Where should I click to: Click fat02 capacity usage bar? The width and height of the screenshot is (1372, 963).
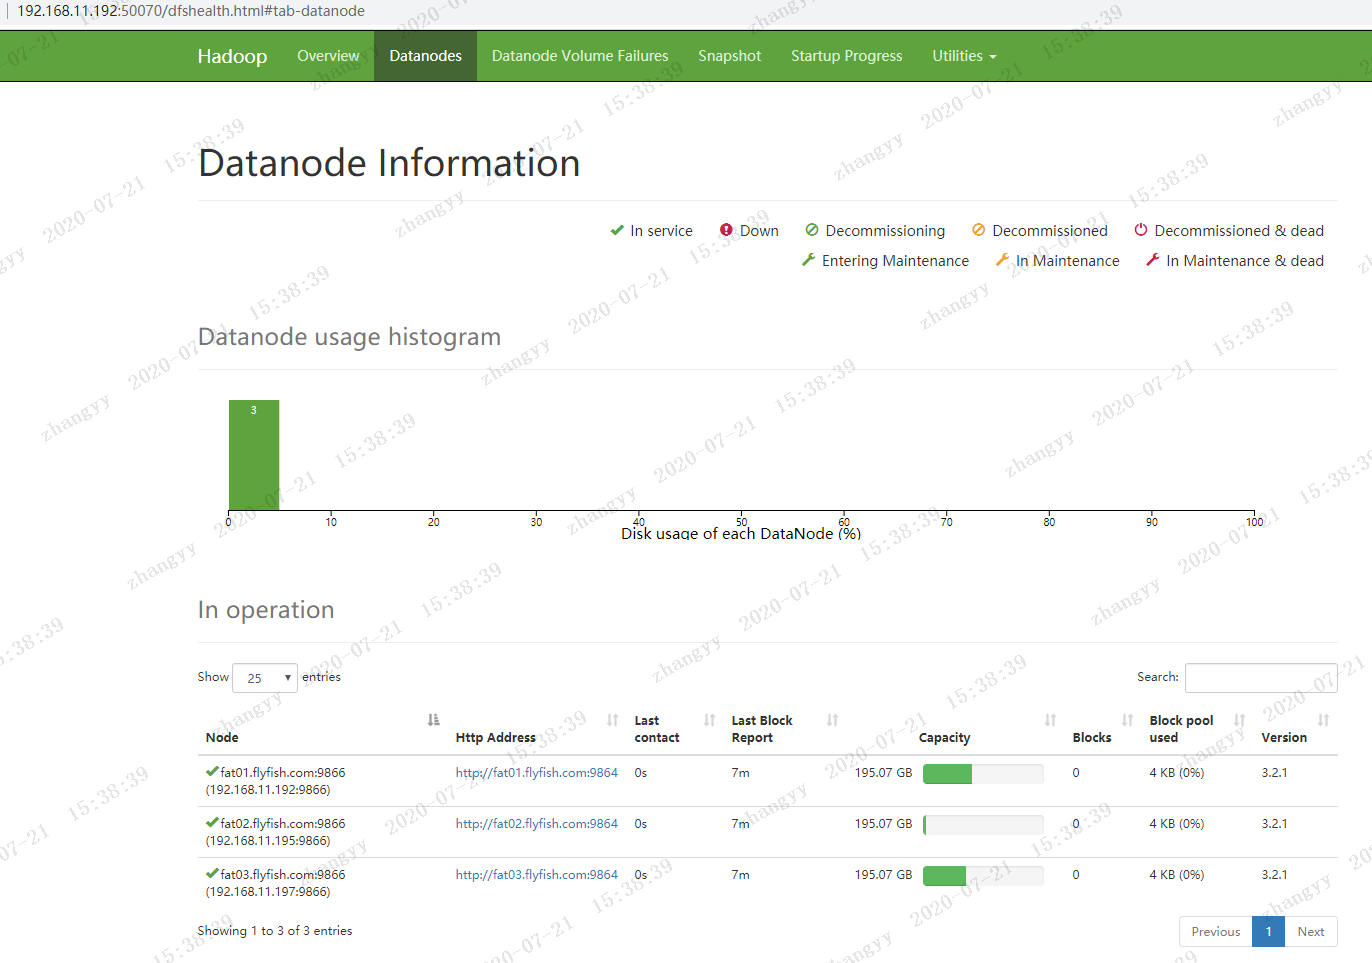[983, 824]
